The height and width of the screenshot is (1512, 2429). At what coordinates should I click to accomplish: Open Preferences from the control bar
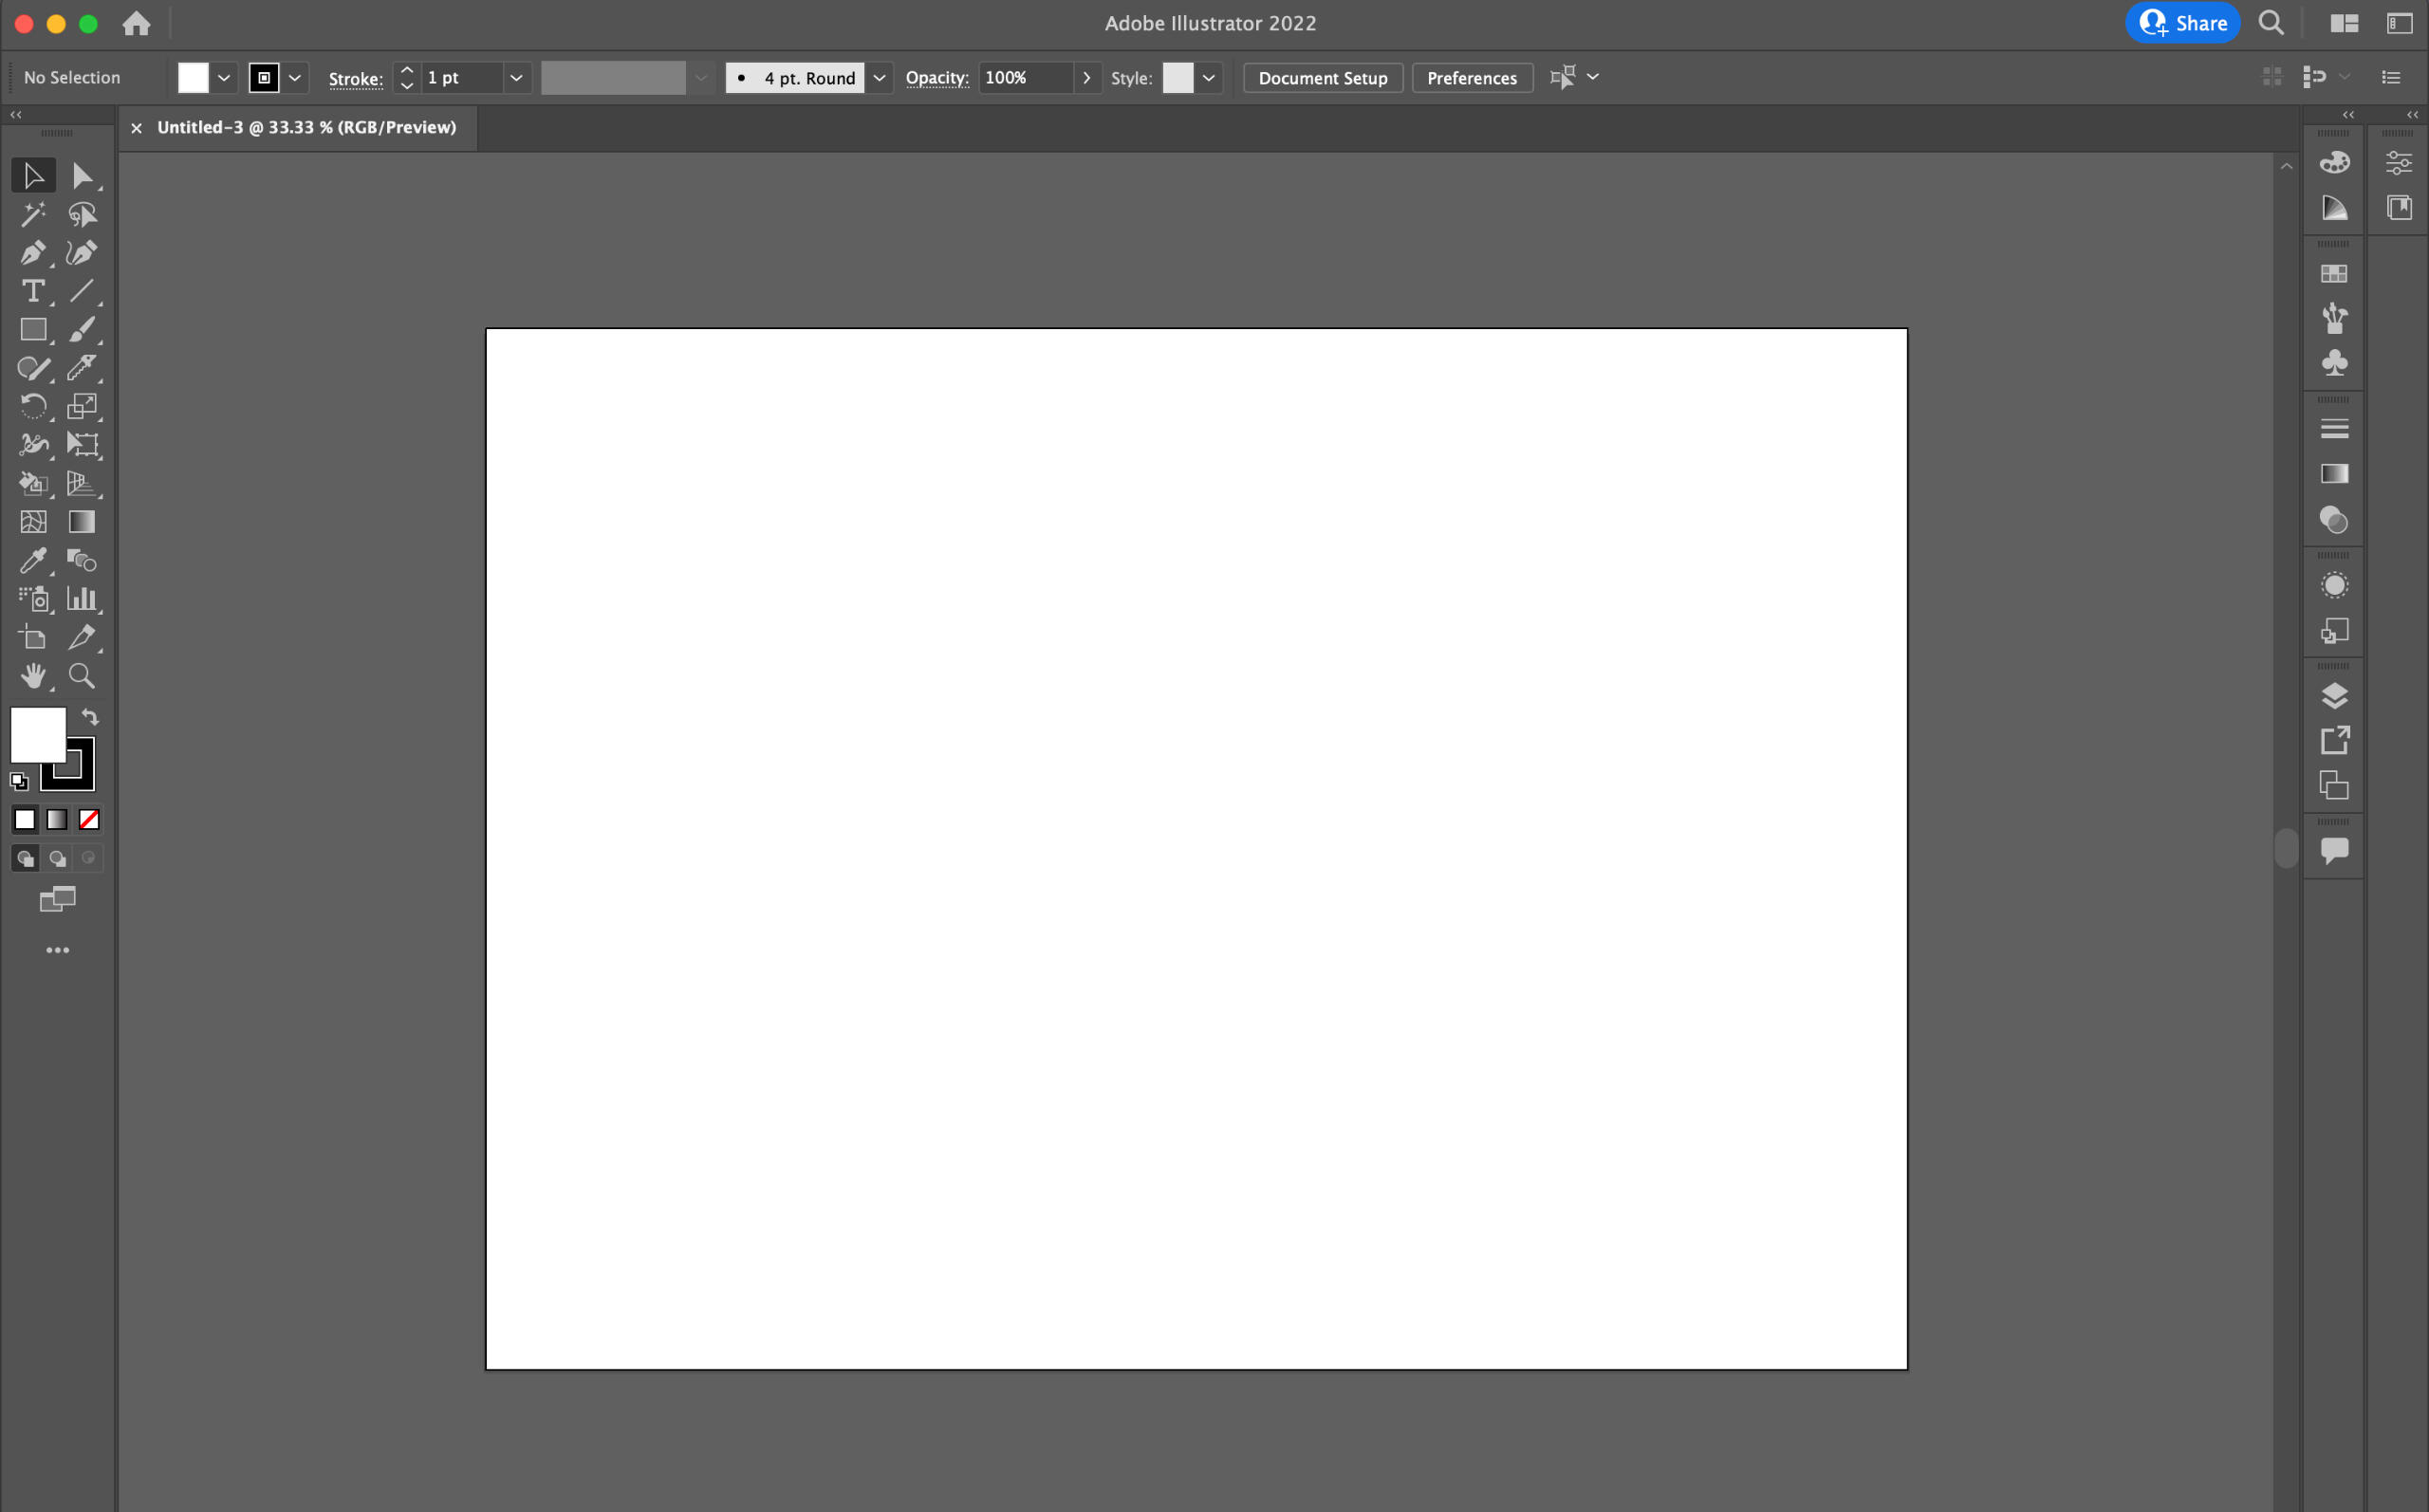click(x=1471, y=78)
